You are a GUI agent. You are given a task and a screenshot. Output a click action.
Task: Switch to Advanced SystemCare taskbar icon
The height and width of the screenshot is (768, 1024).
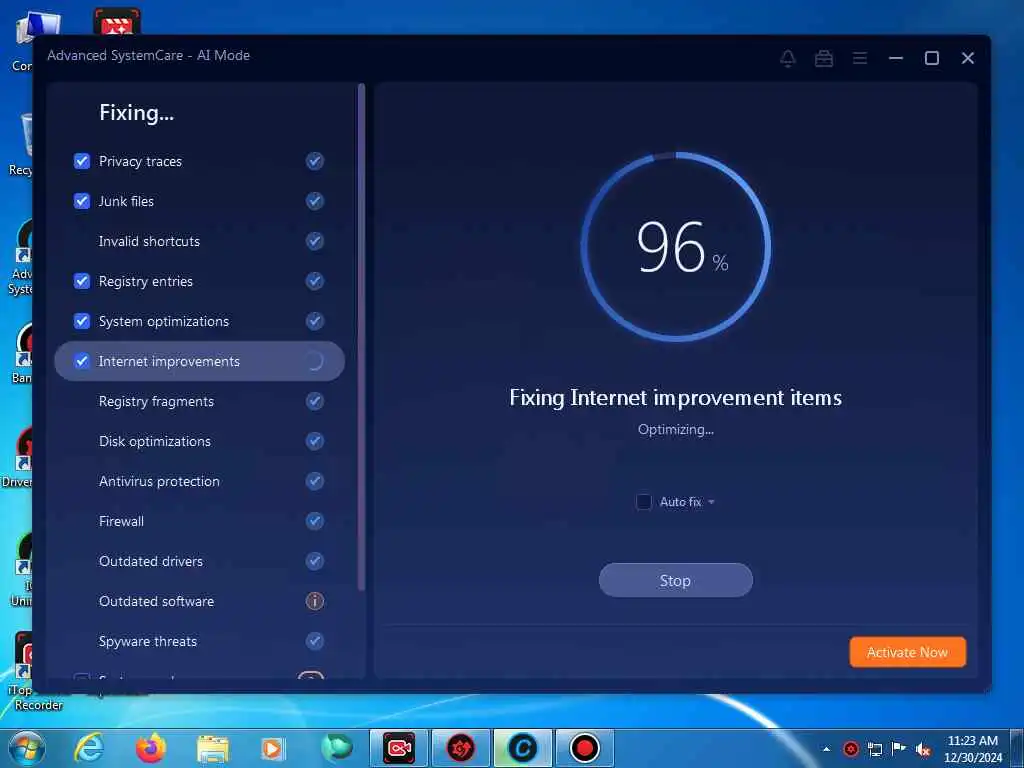click(x=522, y=748)
